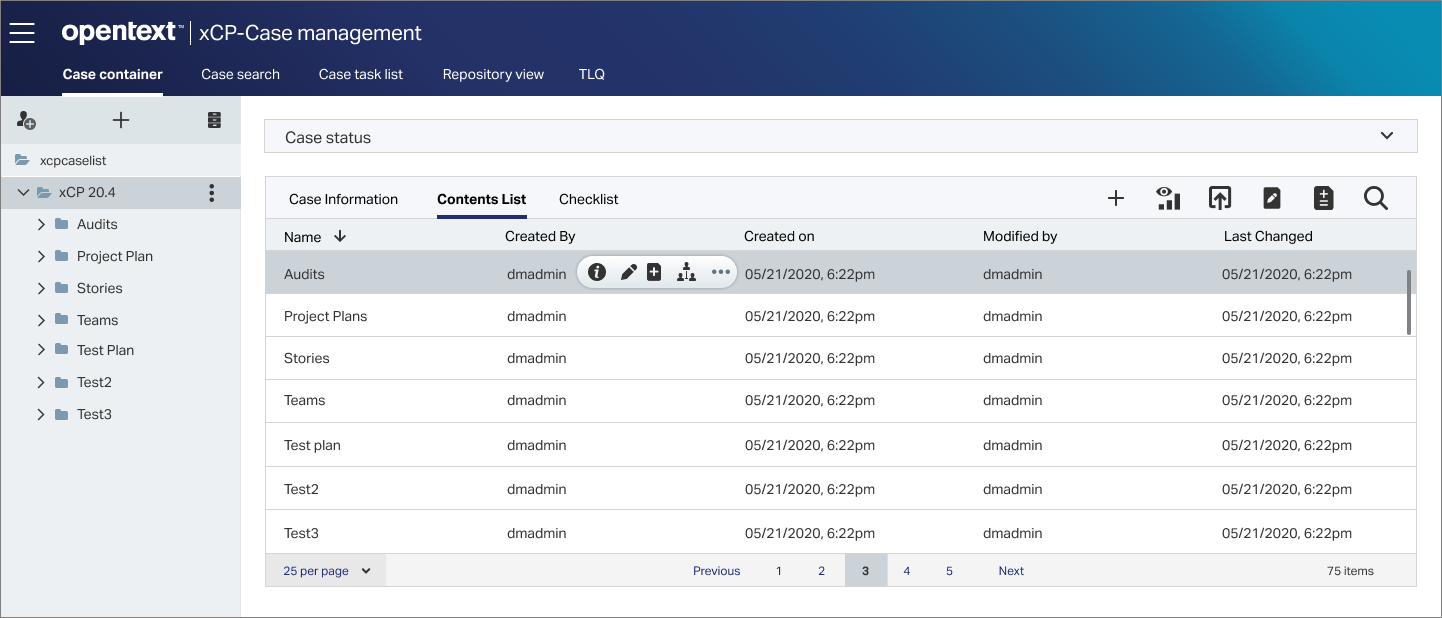Go to page 1
1442x618 pixels.
point(779,571)
